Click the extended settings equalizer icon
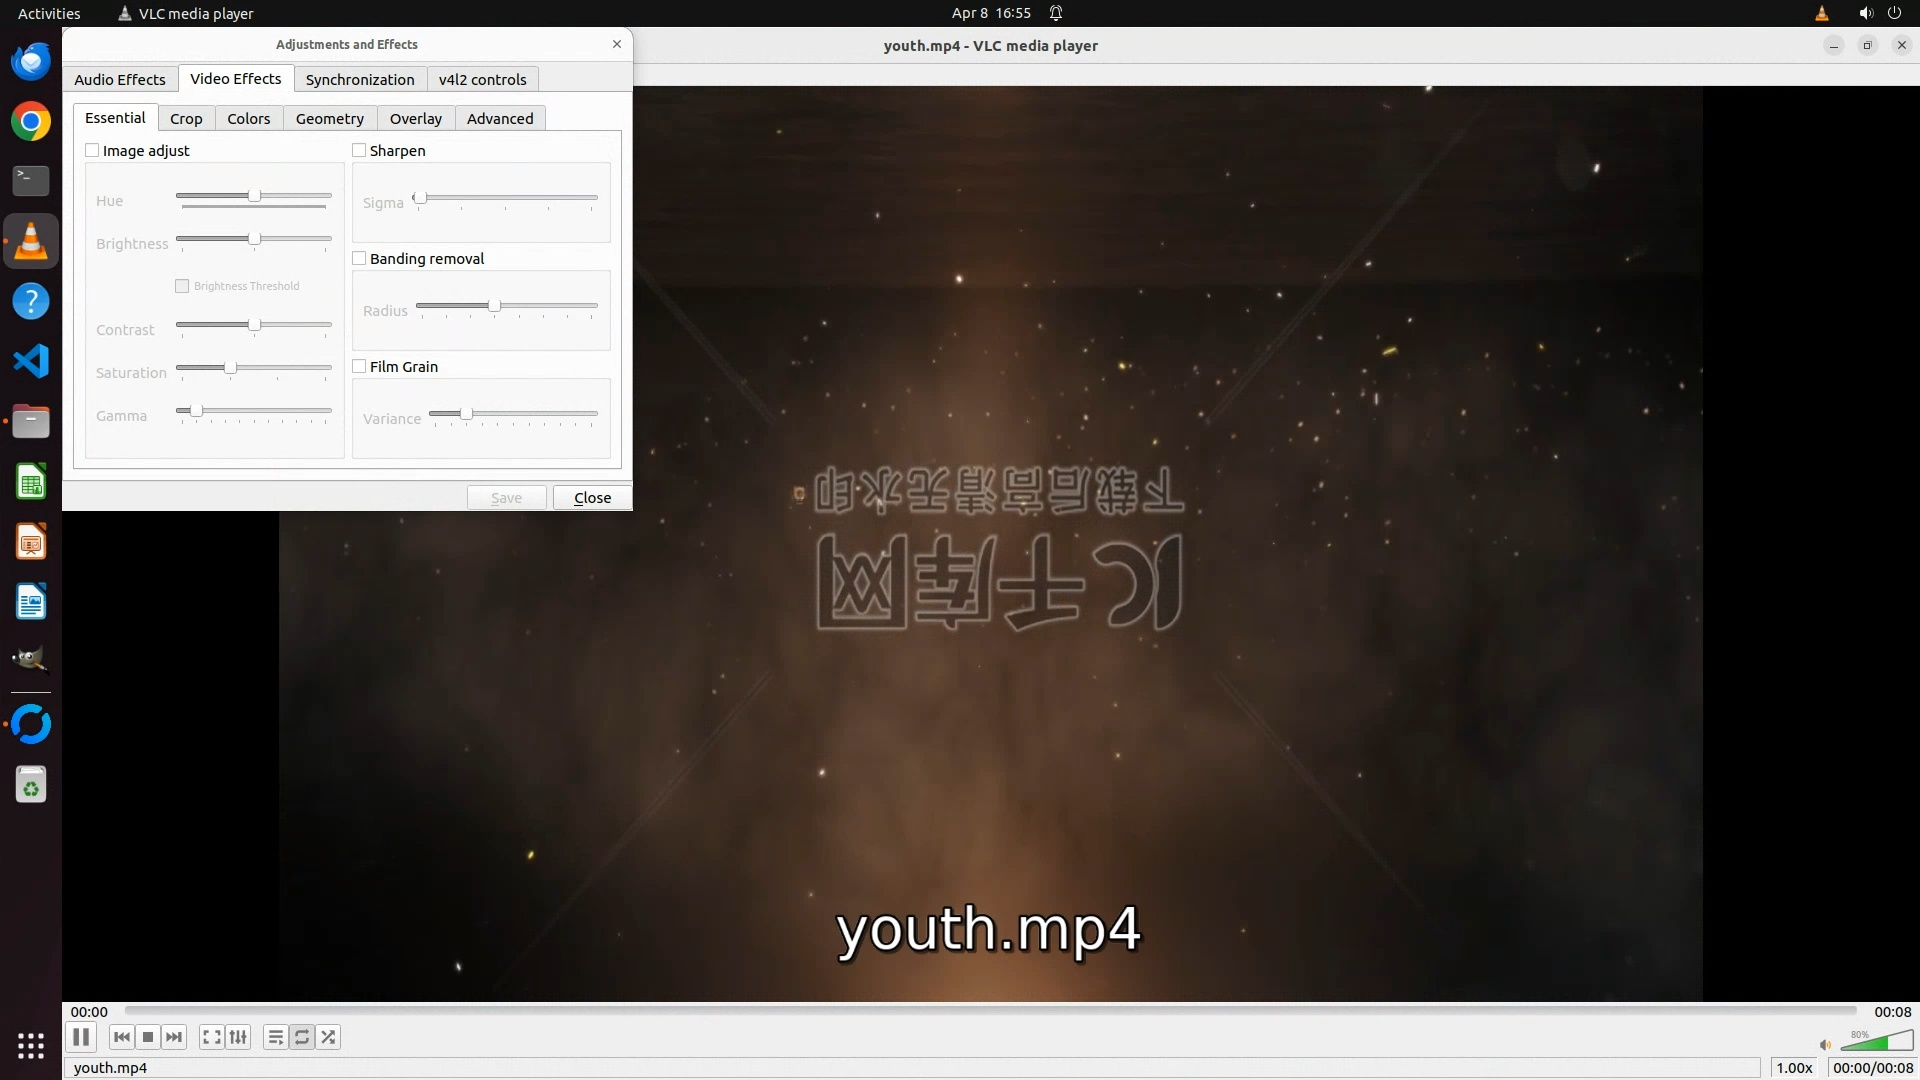Viewport: 1920px width, 1080px height. 238,1037
